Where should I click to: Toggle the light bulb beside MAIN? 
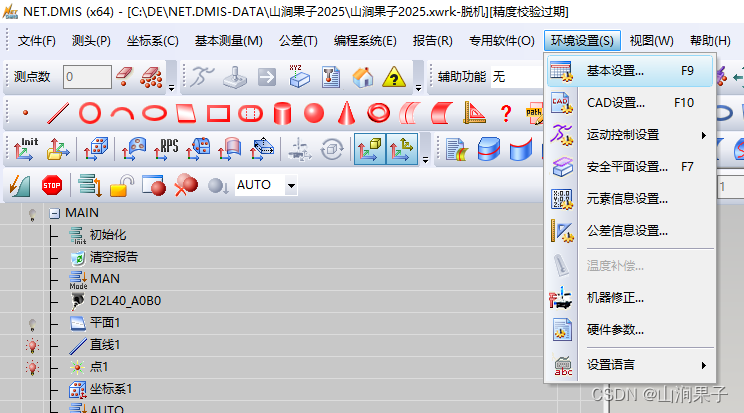32,215
